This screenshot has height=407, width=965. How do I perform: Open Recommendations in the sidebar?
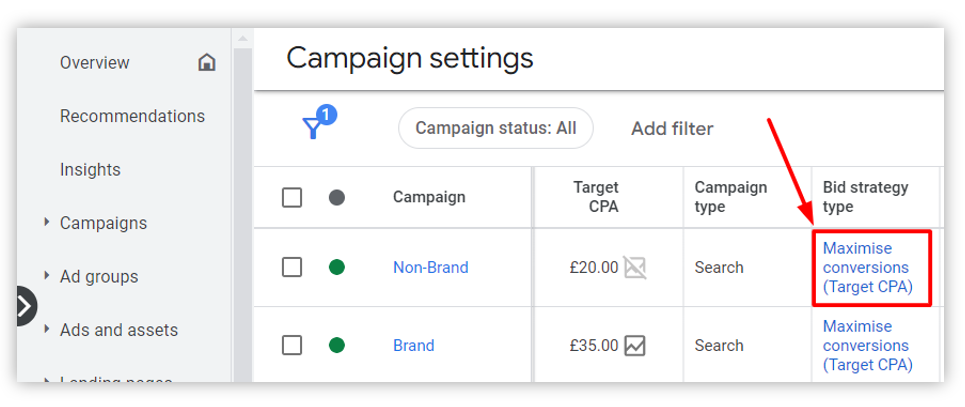click(x=132, y=116)
